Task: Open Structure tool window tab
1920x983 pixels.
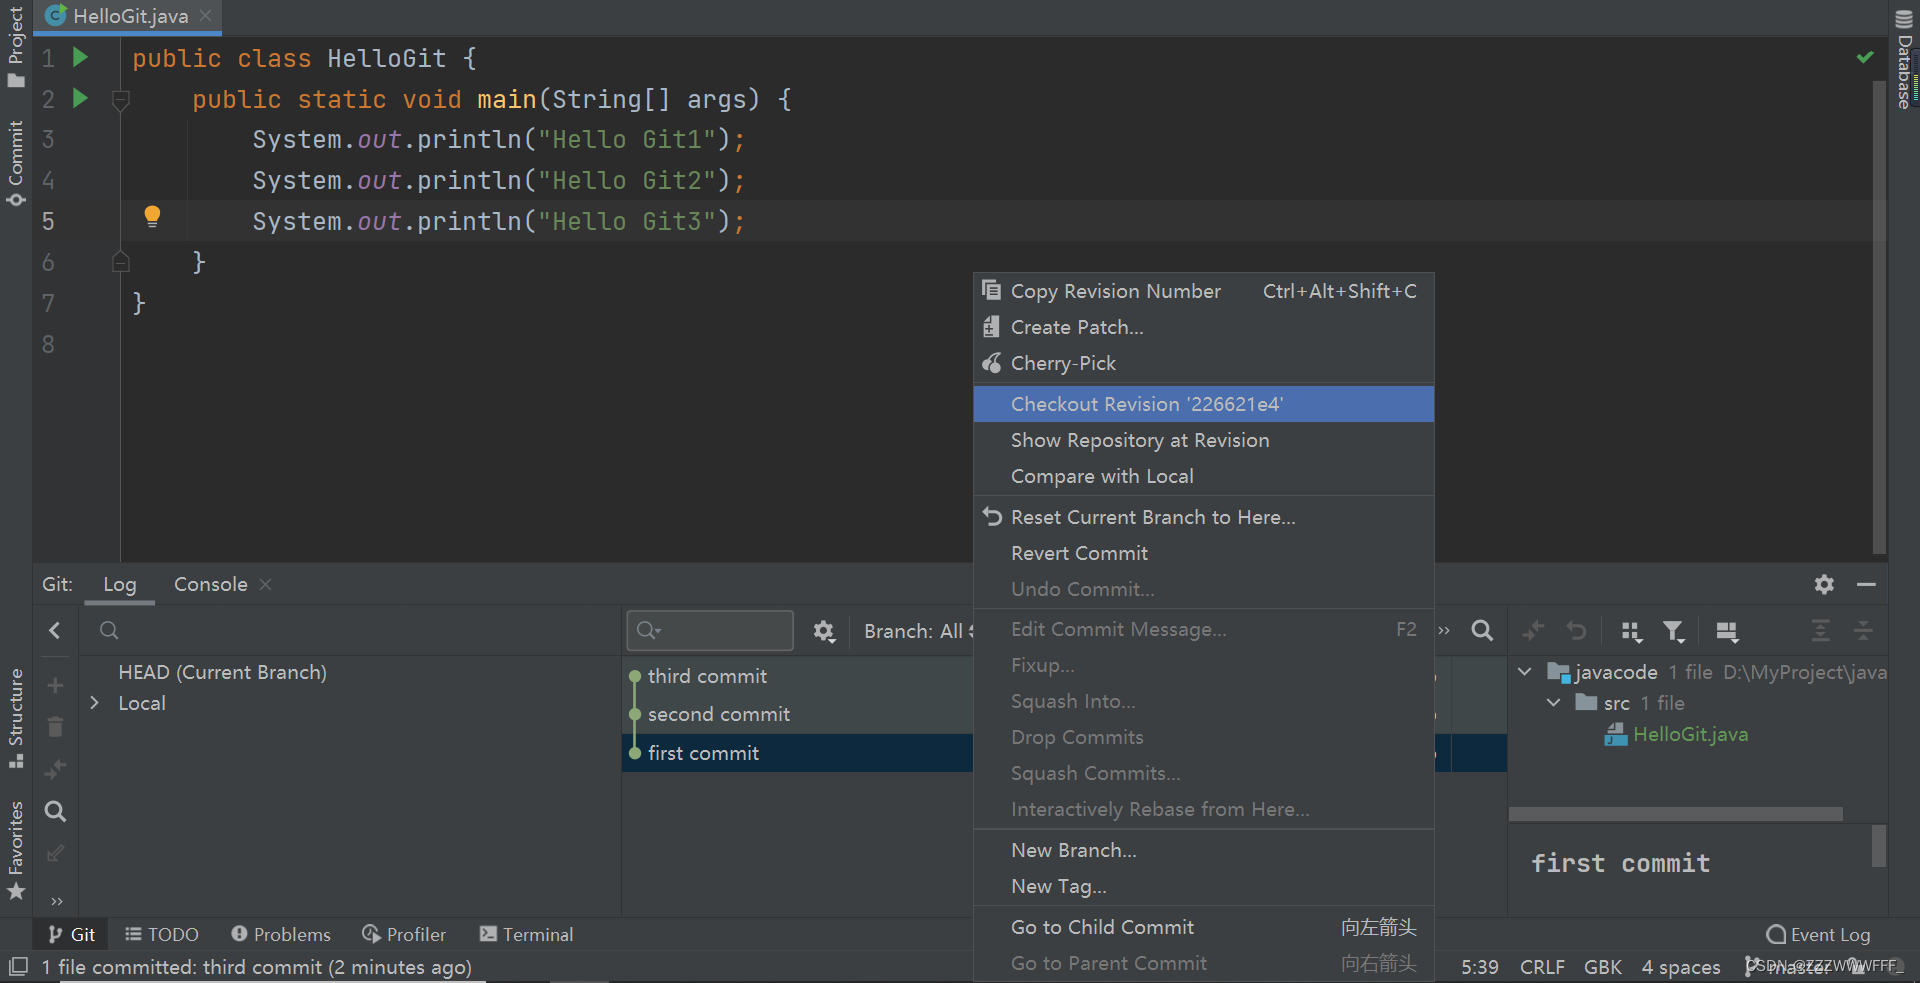Action: pyautogui.click(x=15, y=718)
